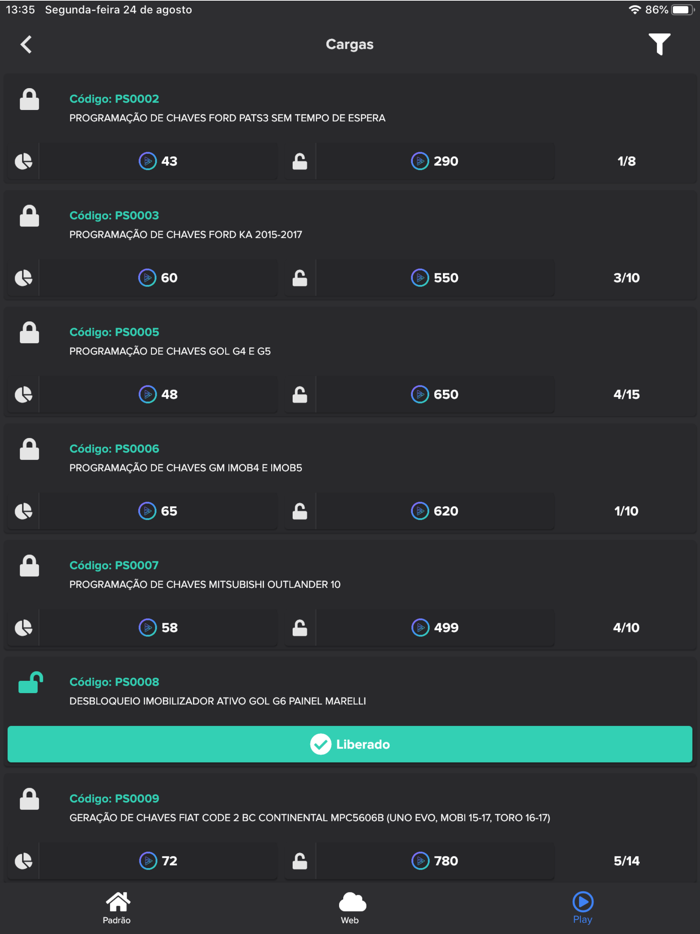Tap the pie chart icon for PS0002
This screenshot has height=934, width=700.
click(x=22, y=160)
